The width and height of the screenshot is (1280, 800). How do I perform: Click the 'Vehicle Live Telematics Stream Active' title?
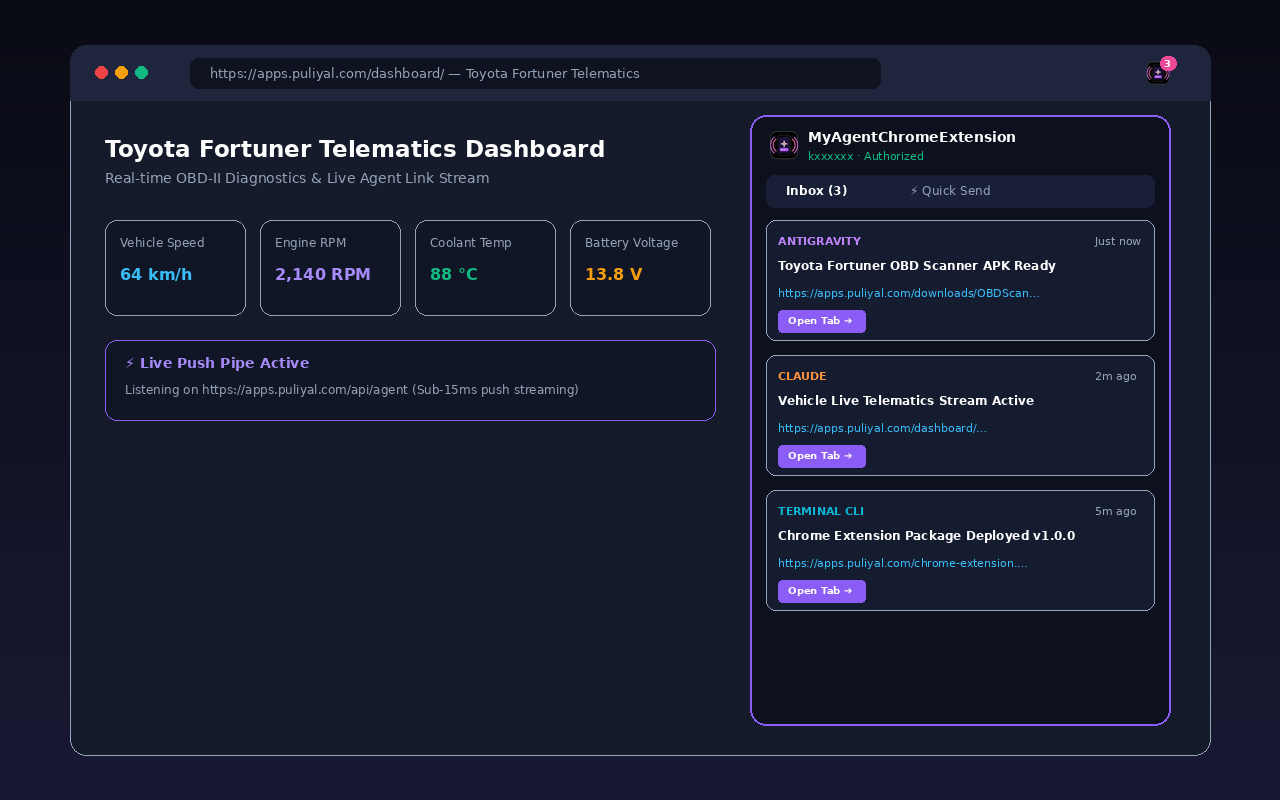coord(906,401)
